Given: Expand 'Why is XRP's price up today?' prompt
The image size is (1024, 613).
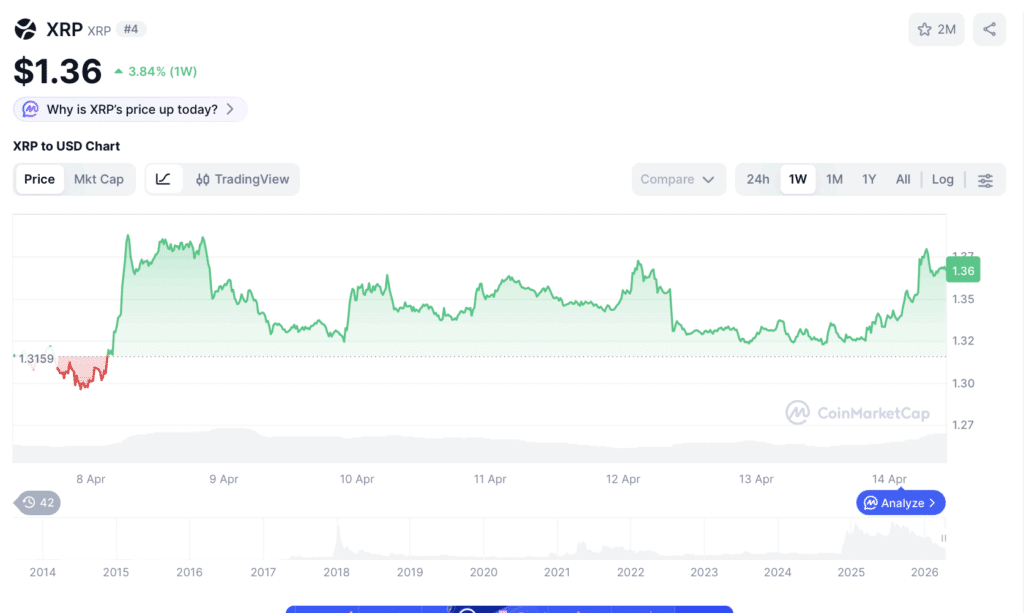Looking at the screenshot, I should pos(129,108).
